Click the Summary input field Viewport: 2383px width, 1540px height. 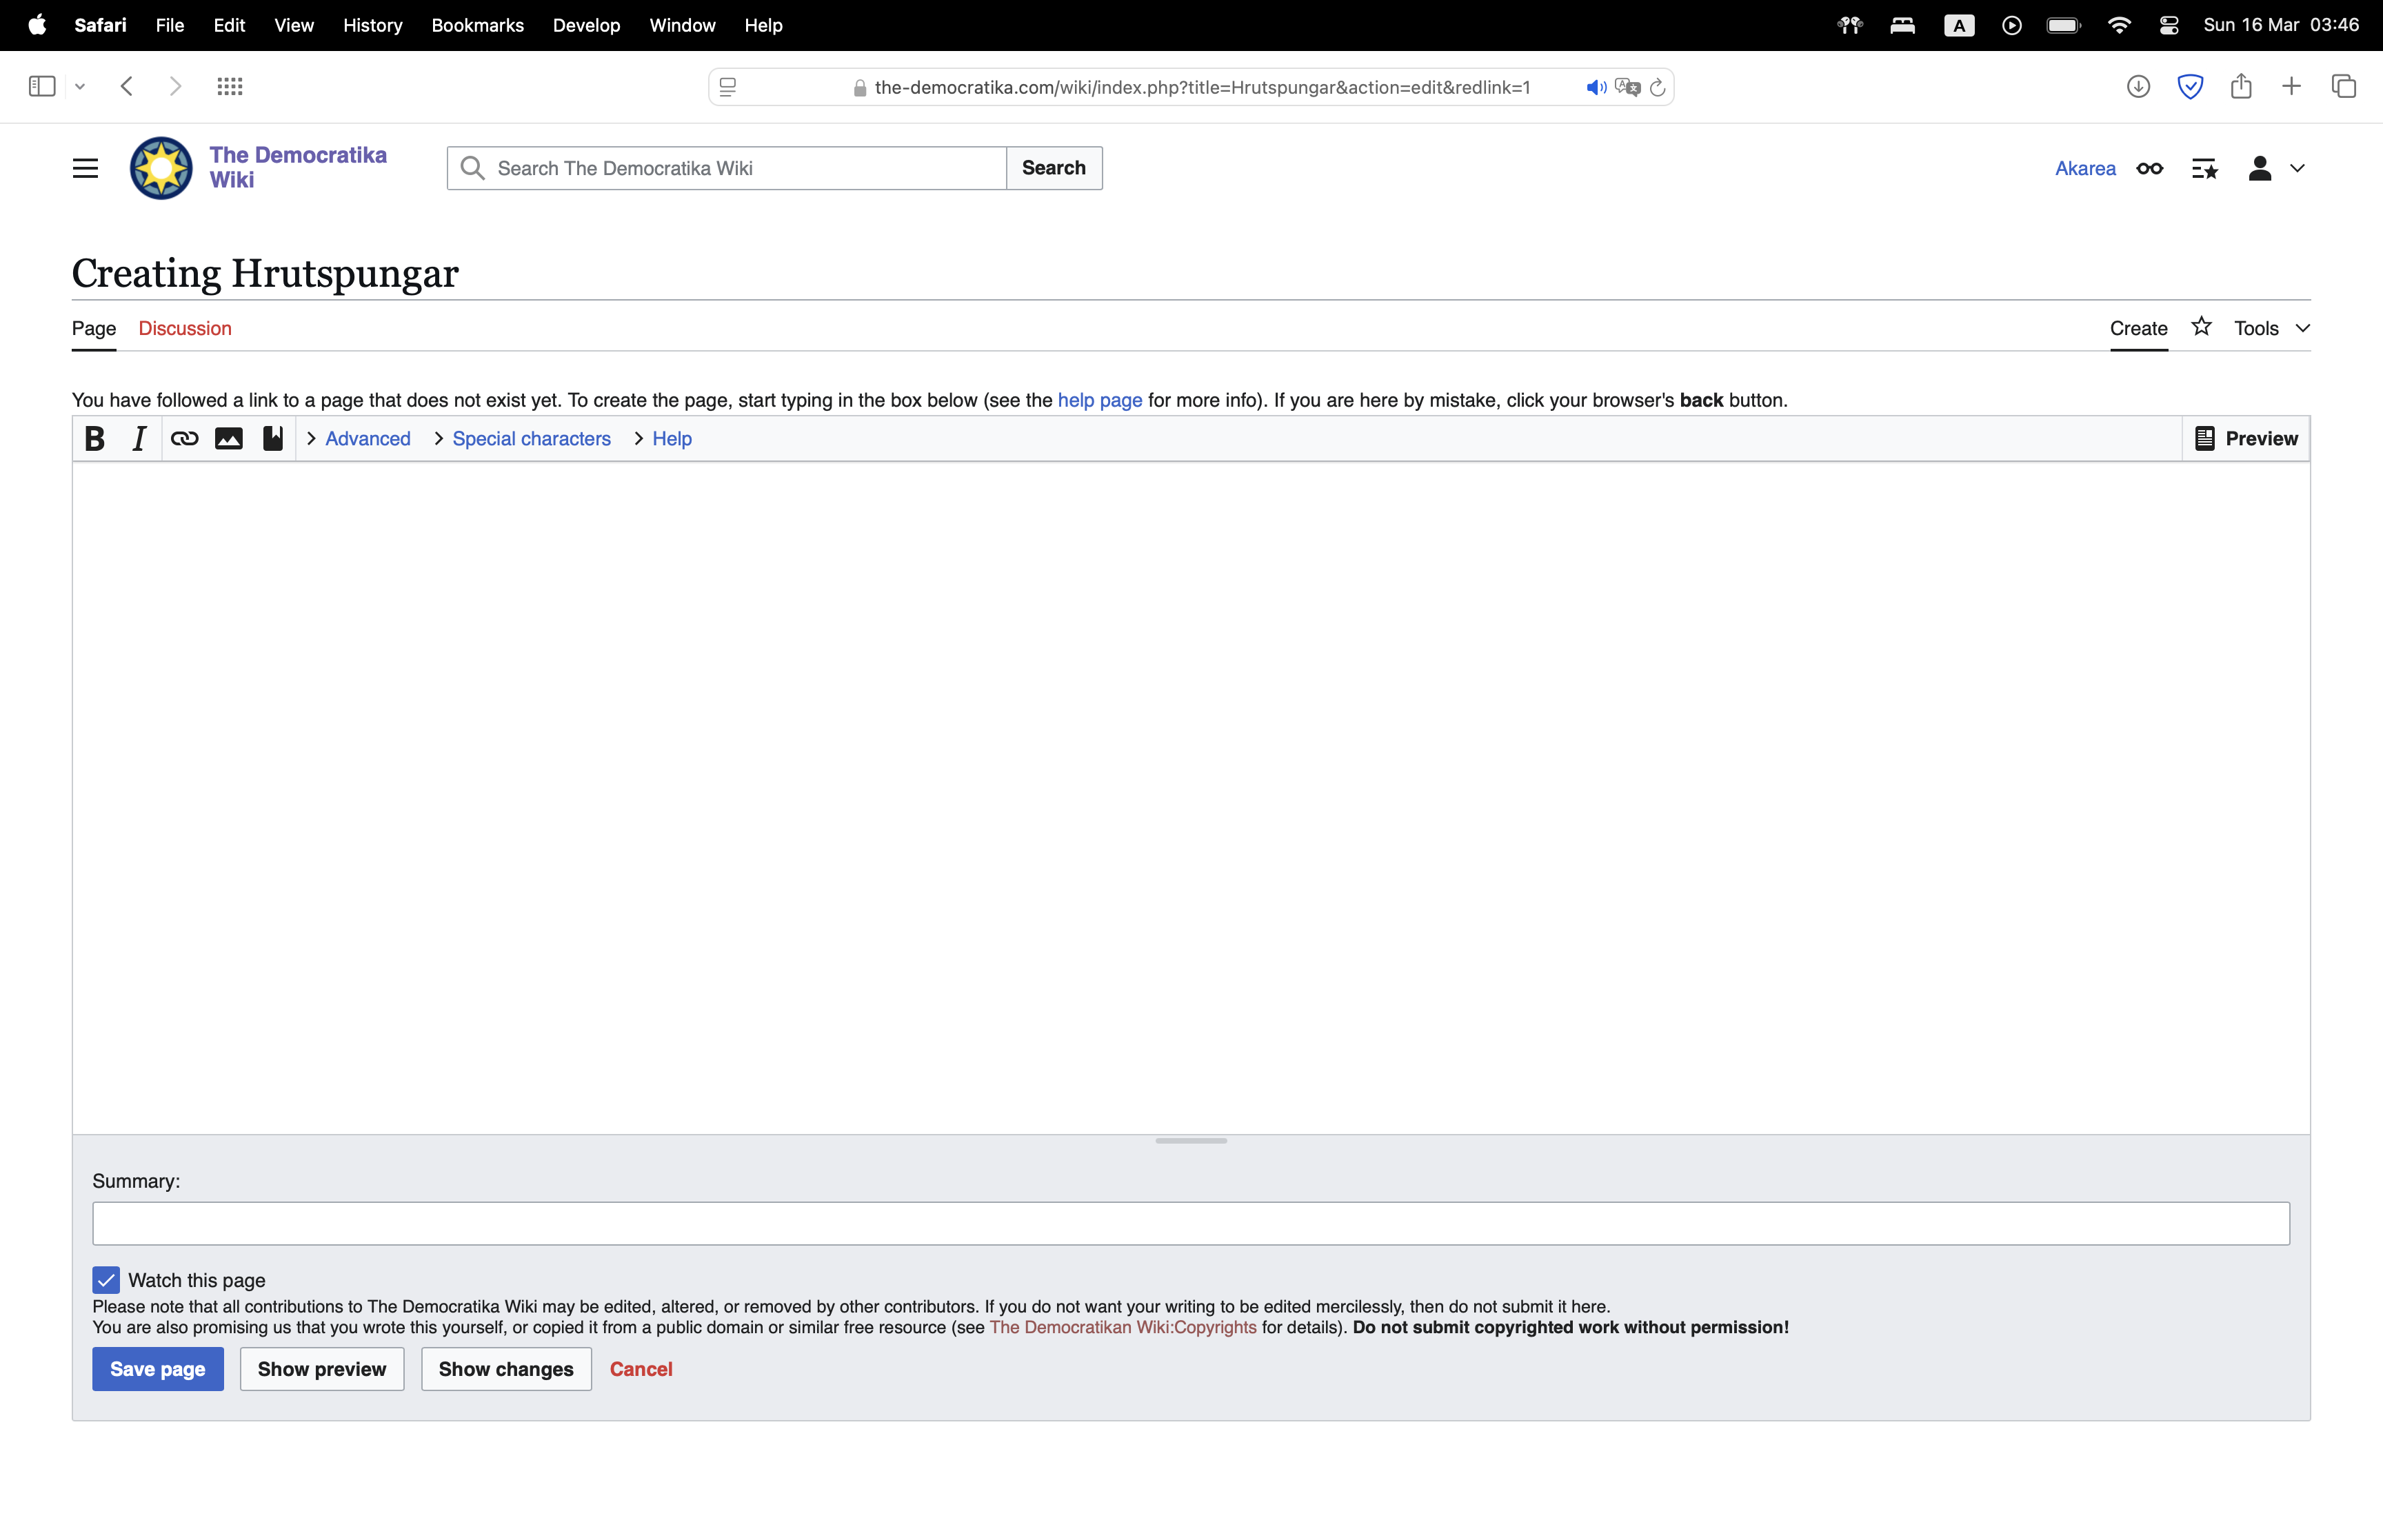click(1190, 1223)
